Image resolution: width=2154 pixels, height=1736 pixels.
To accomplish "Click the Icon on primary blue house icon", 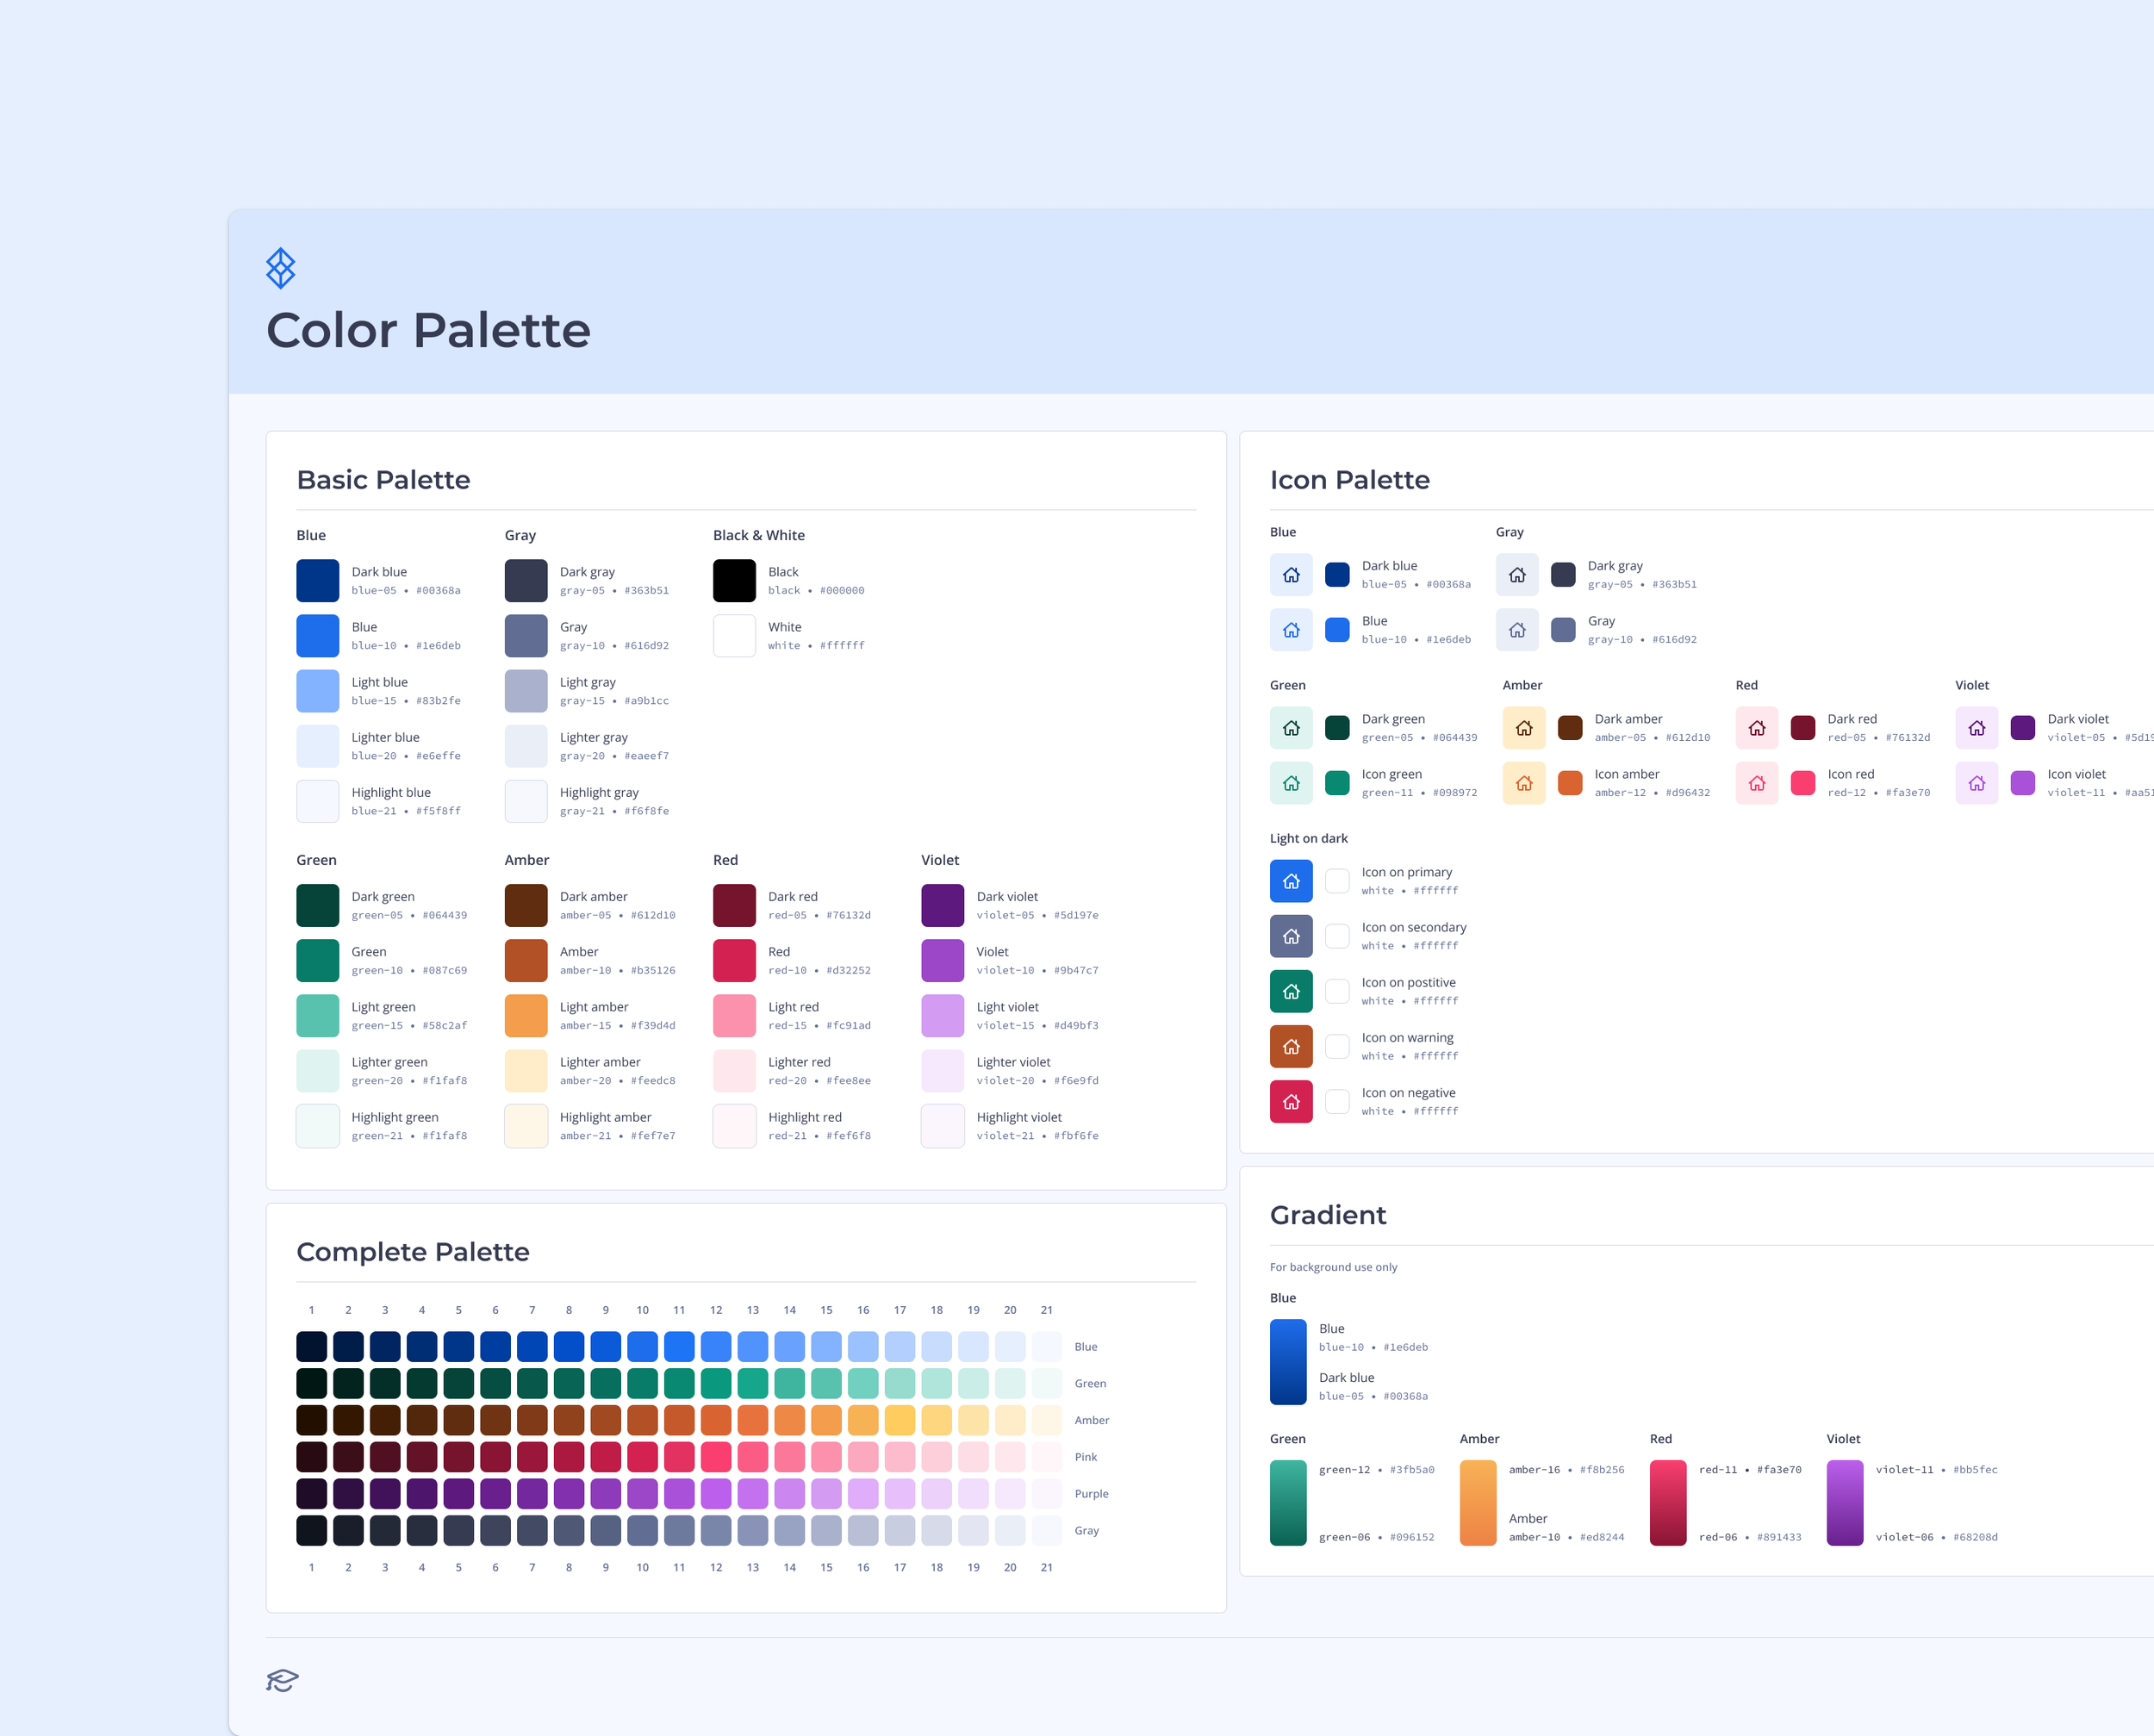I will 1291,881.
